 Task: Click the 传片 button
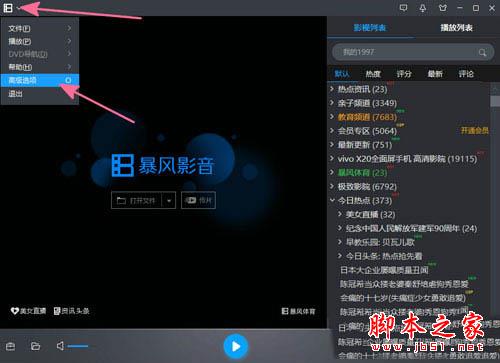point(198,200)
